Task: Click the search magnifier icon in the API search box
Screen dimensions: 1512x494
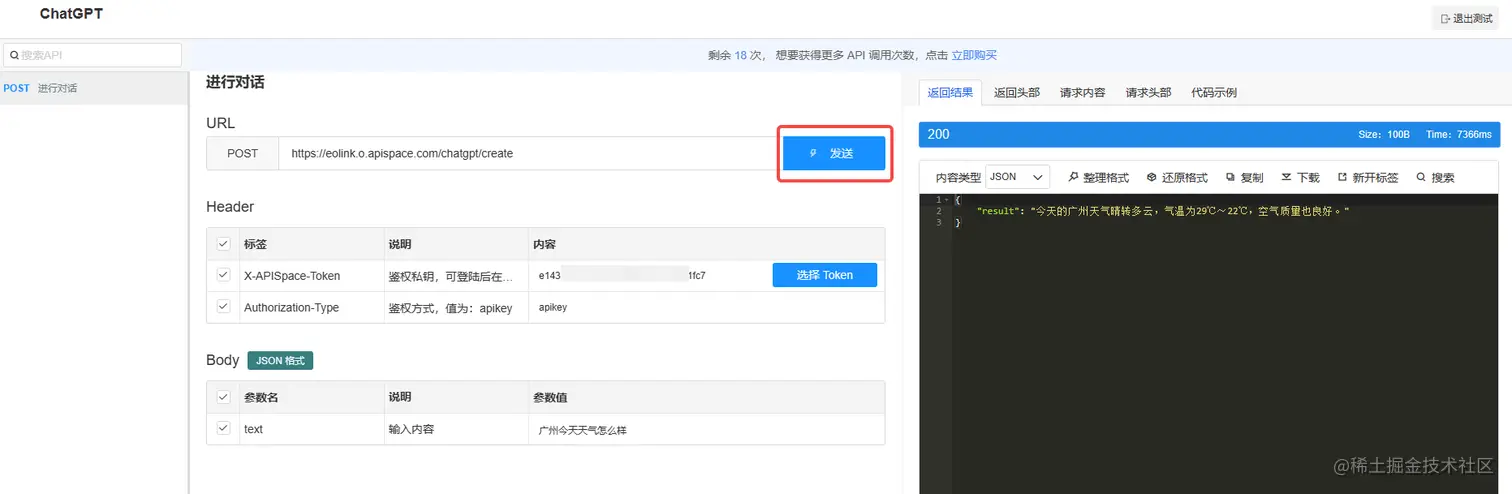Action: click(14, 56)
